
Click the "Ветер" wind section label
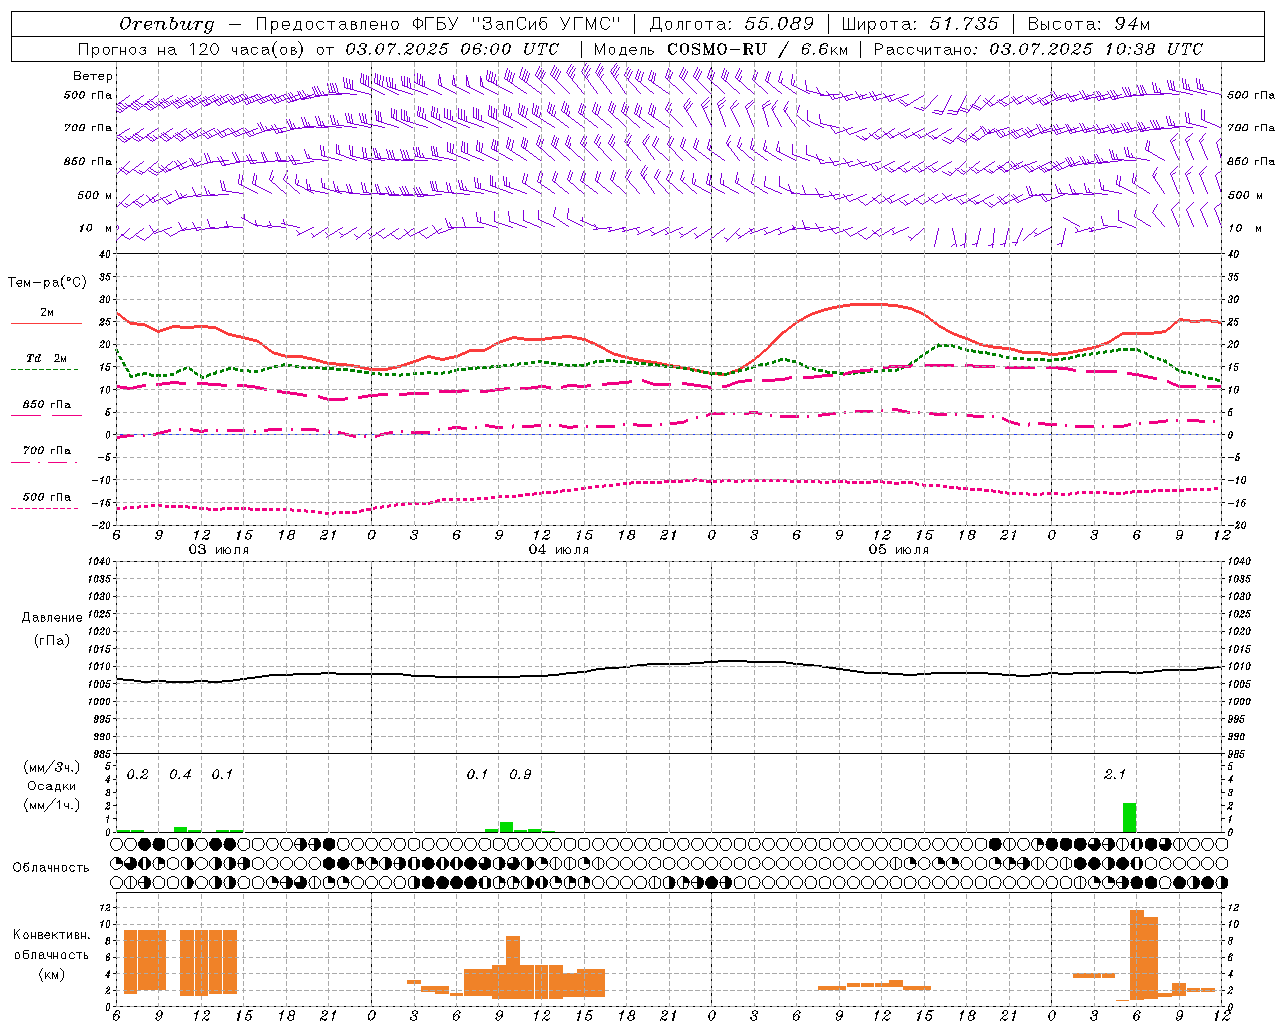(93, 76)
